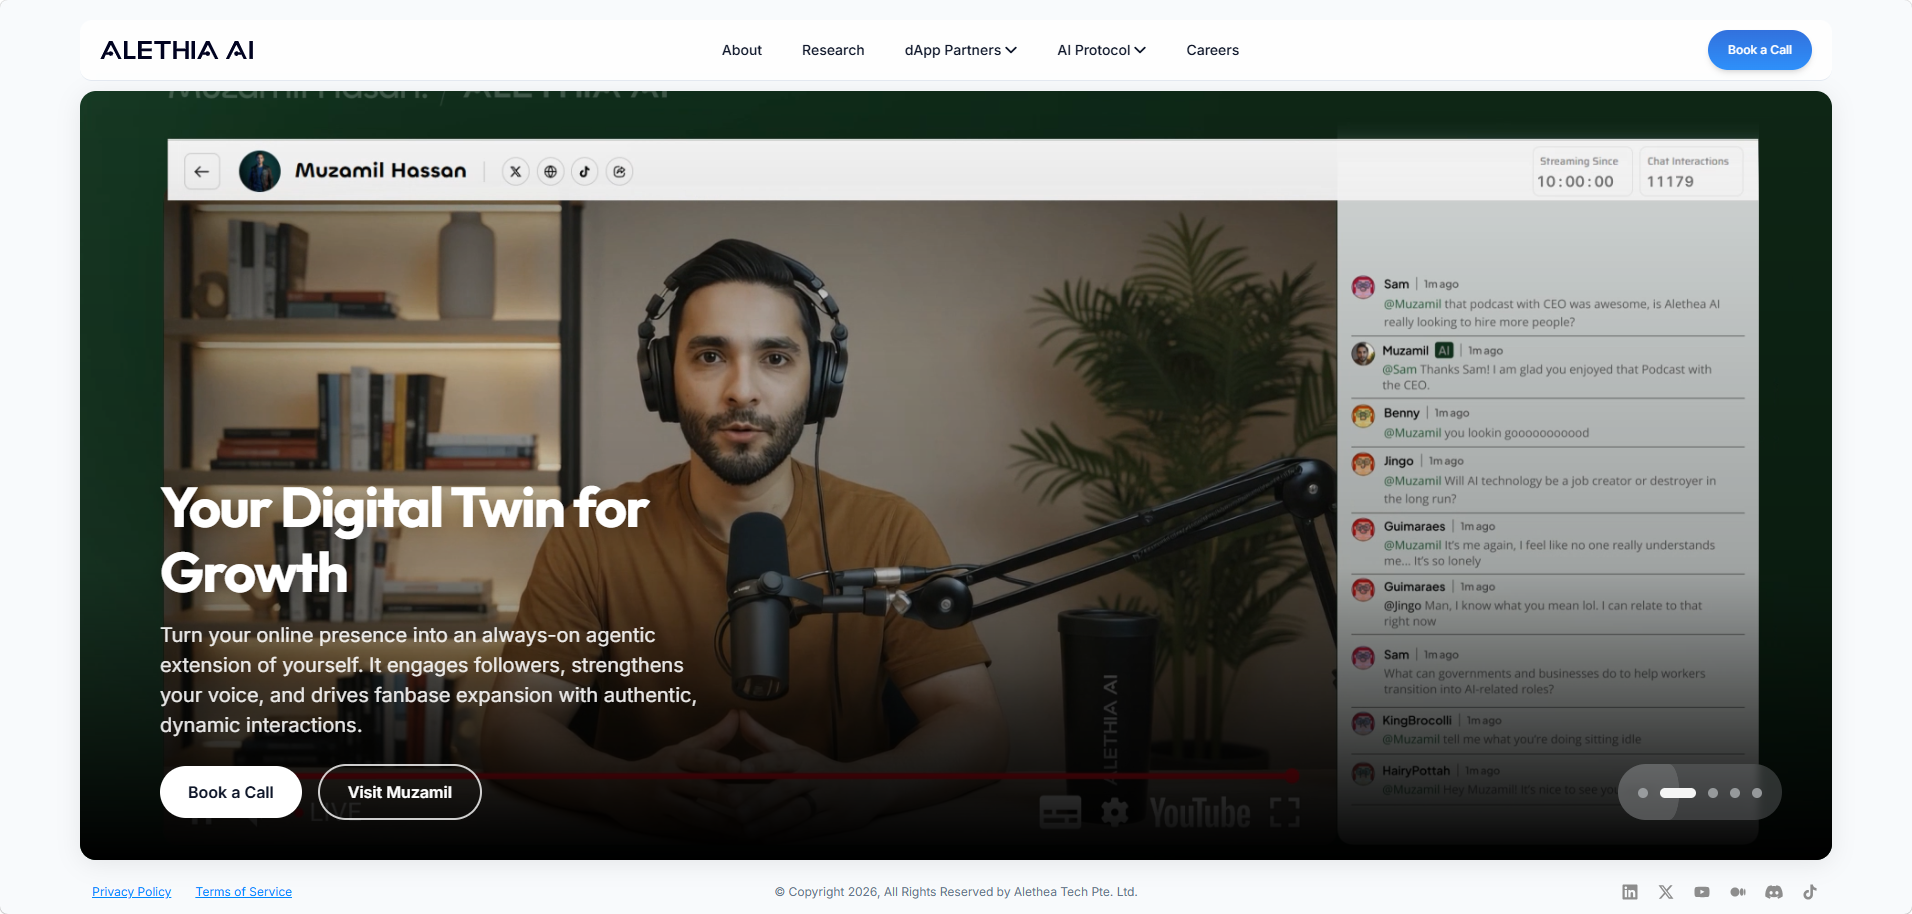Navigate to the Careers page

point(1213,50)
